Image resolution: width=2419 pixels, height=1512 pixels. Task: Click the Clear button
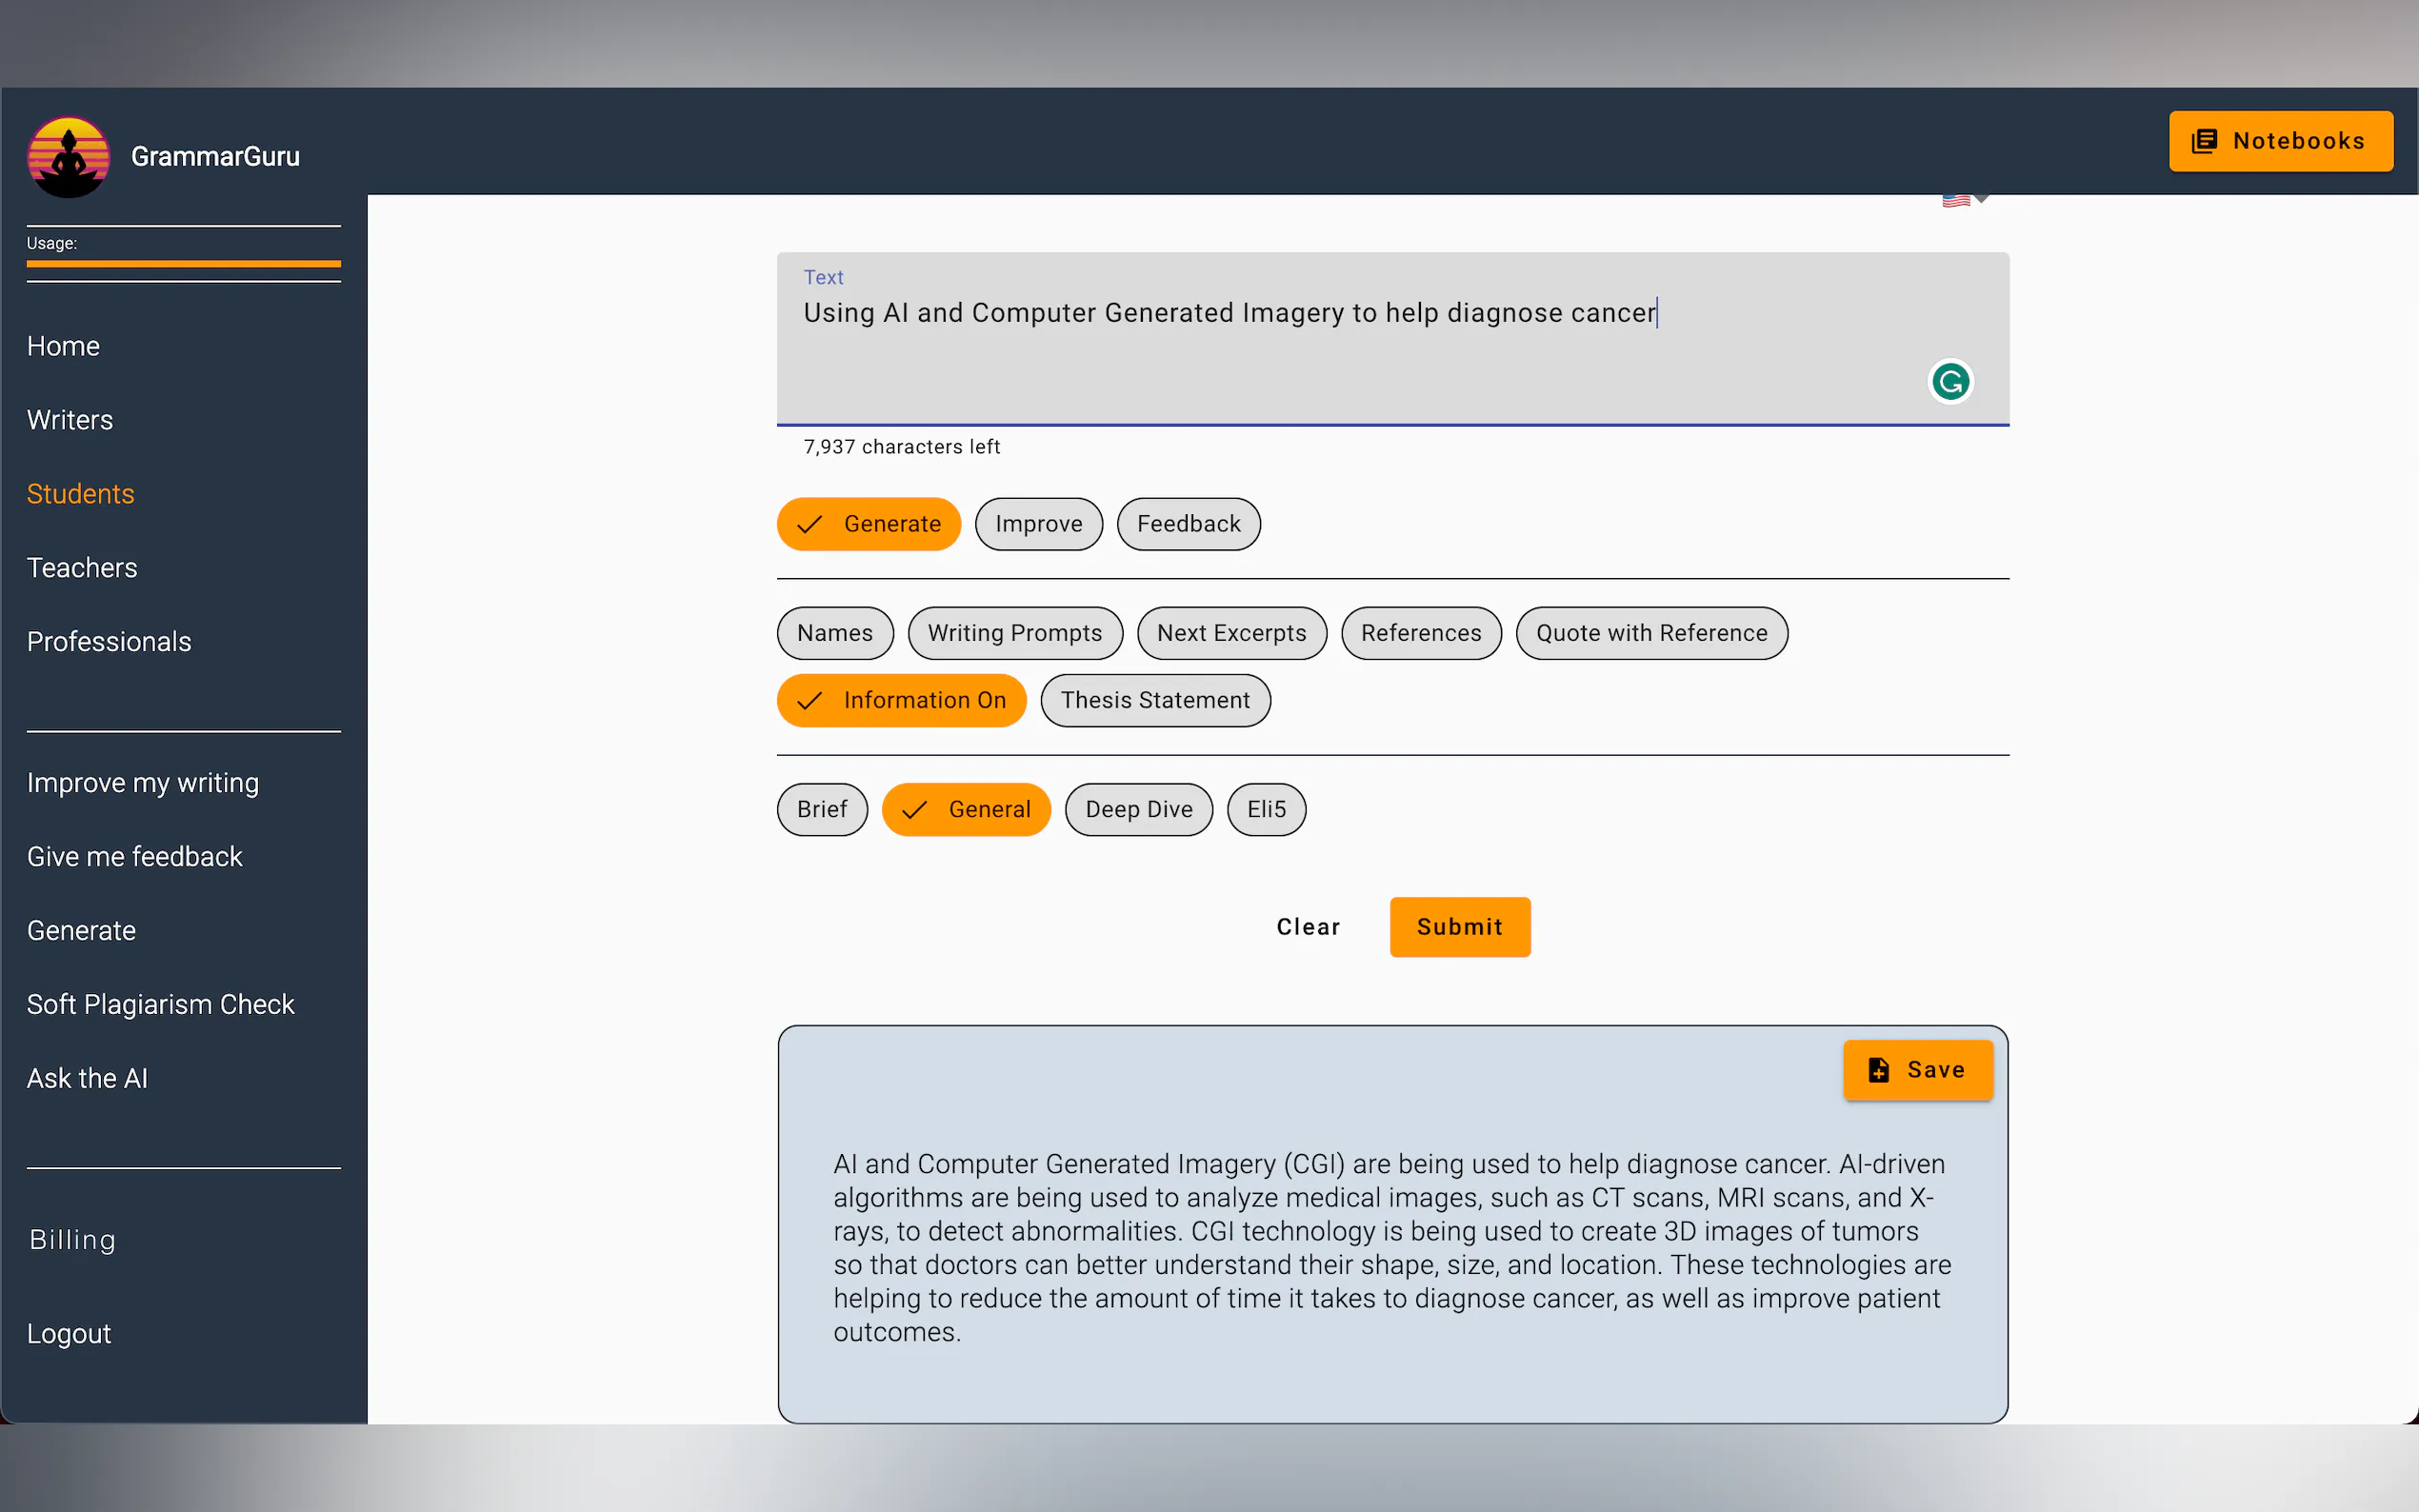point(1307,927)
